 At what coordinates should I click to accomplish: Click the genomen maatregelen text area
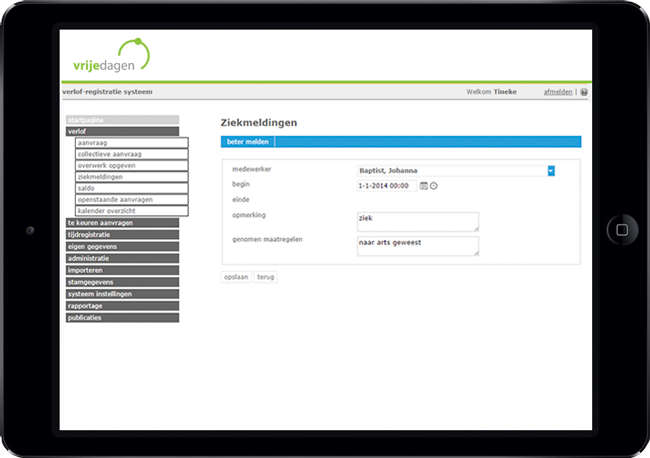(x=418, y=246)
